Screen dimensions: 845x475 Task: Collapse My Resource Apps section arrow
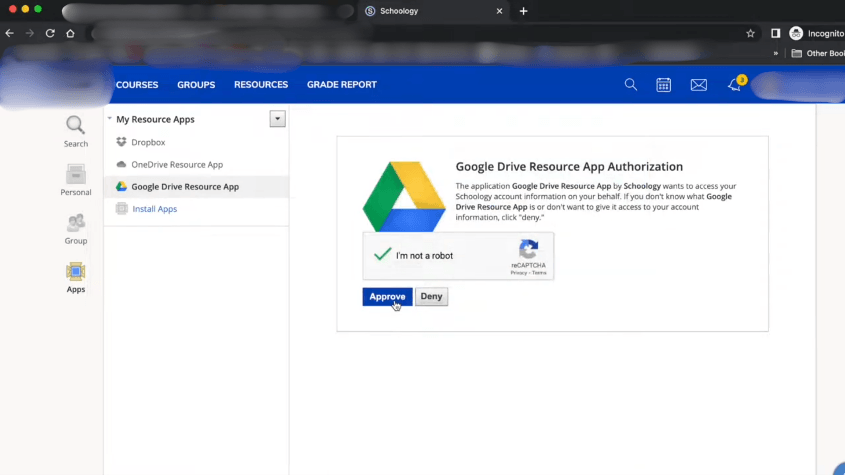(109, 119)
